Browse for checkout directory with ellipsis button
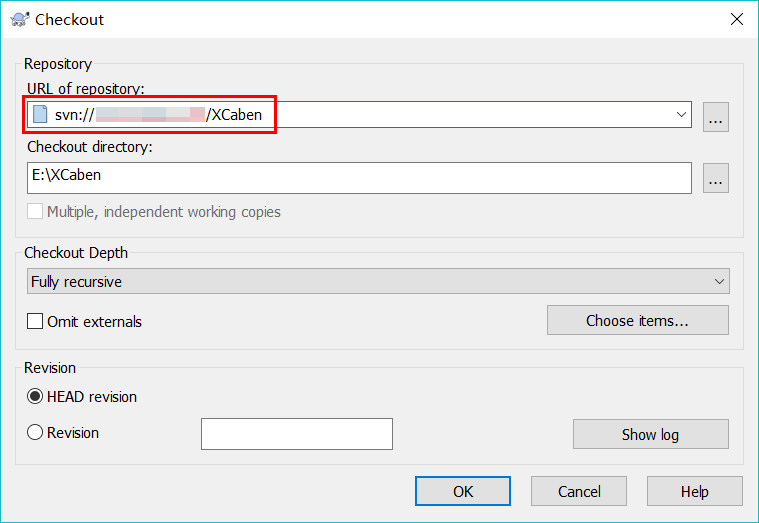The width and height of the screenshot is (759, 523). click(x=715, y=177)
